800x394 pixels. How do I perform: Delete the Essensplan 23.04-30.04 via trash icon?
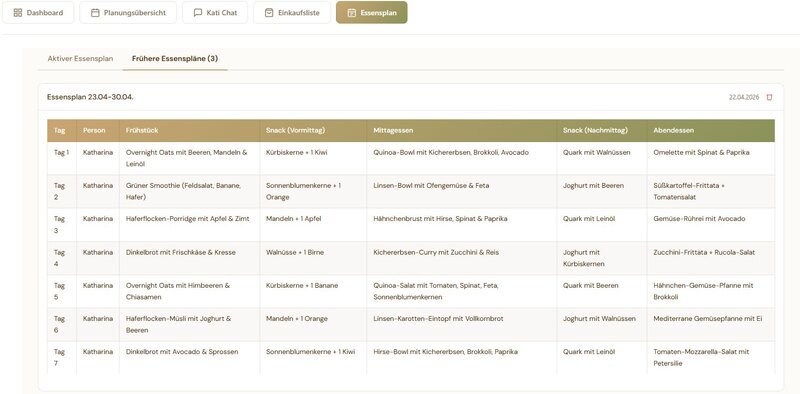pos(769,97)
